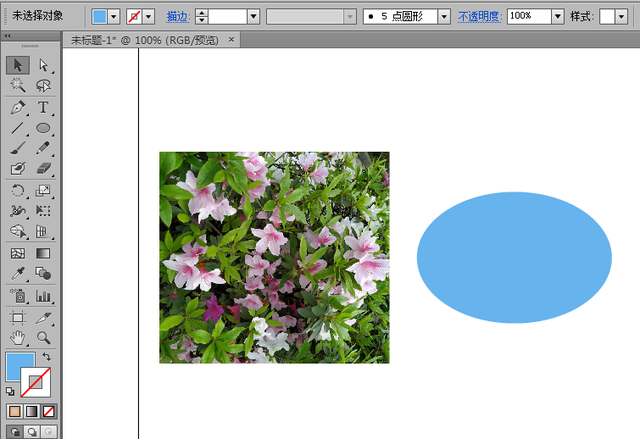Image resolution: width=640 pixels, height=439 pixels.
Task: Switch paint mode to Gradient
Action: tap(32, 411)
